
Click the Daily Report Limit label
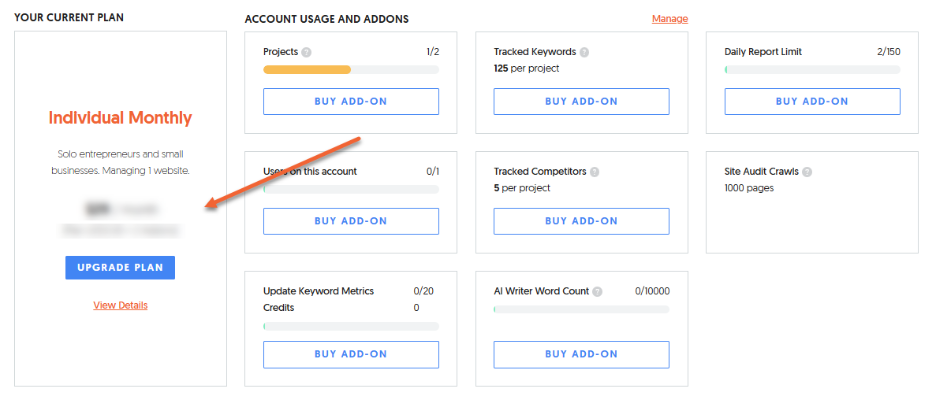(x=763, y=52)
